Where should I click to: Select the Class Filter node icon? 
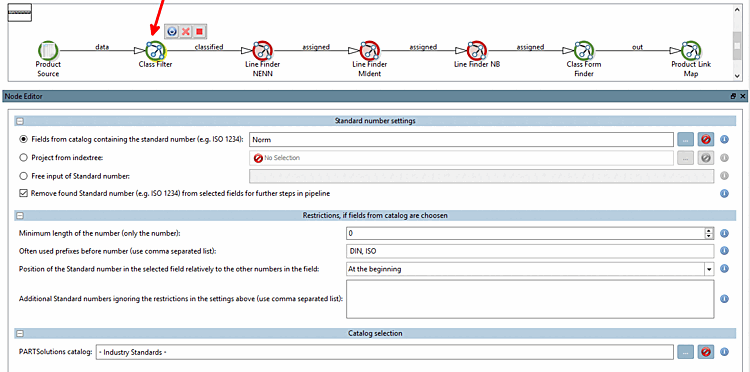pos(154,50)
